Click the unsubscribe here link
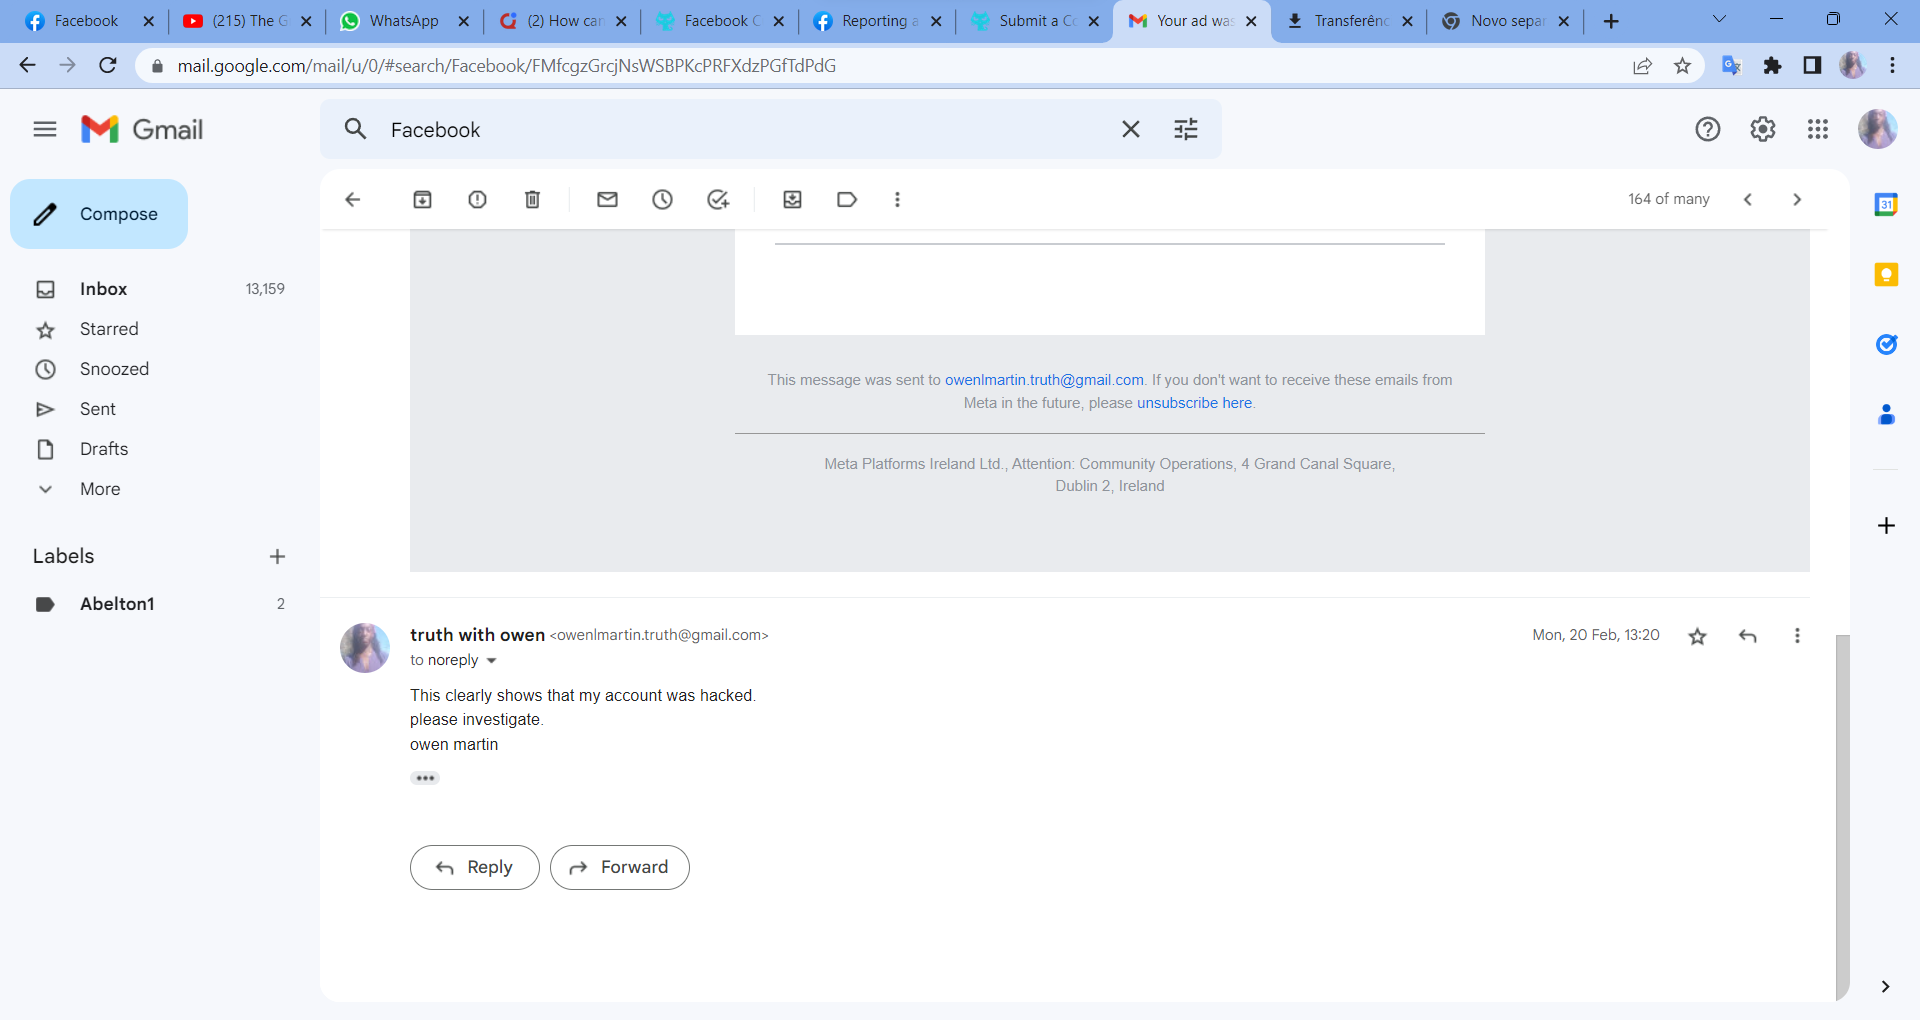The height and width of the screenshot is (1020, 1920). point(1194,403)
